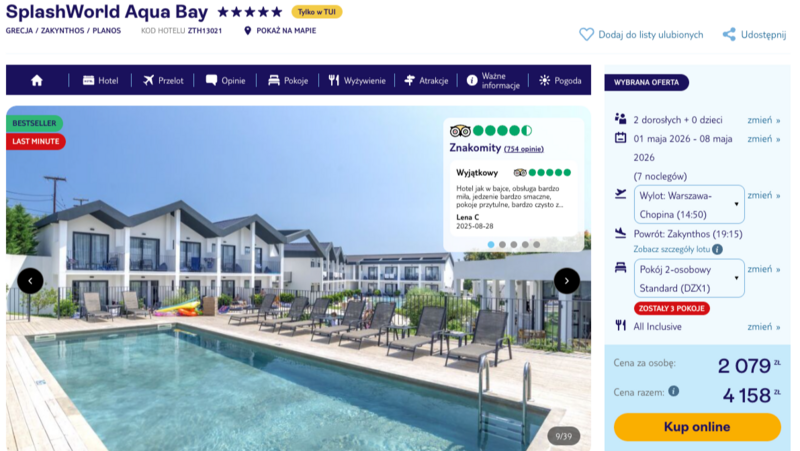The image size is (800, 451).
Task: Click the Udostępnij share icon
Action: [x=729, y=34]
